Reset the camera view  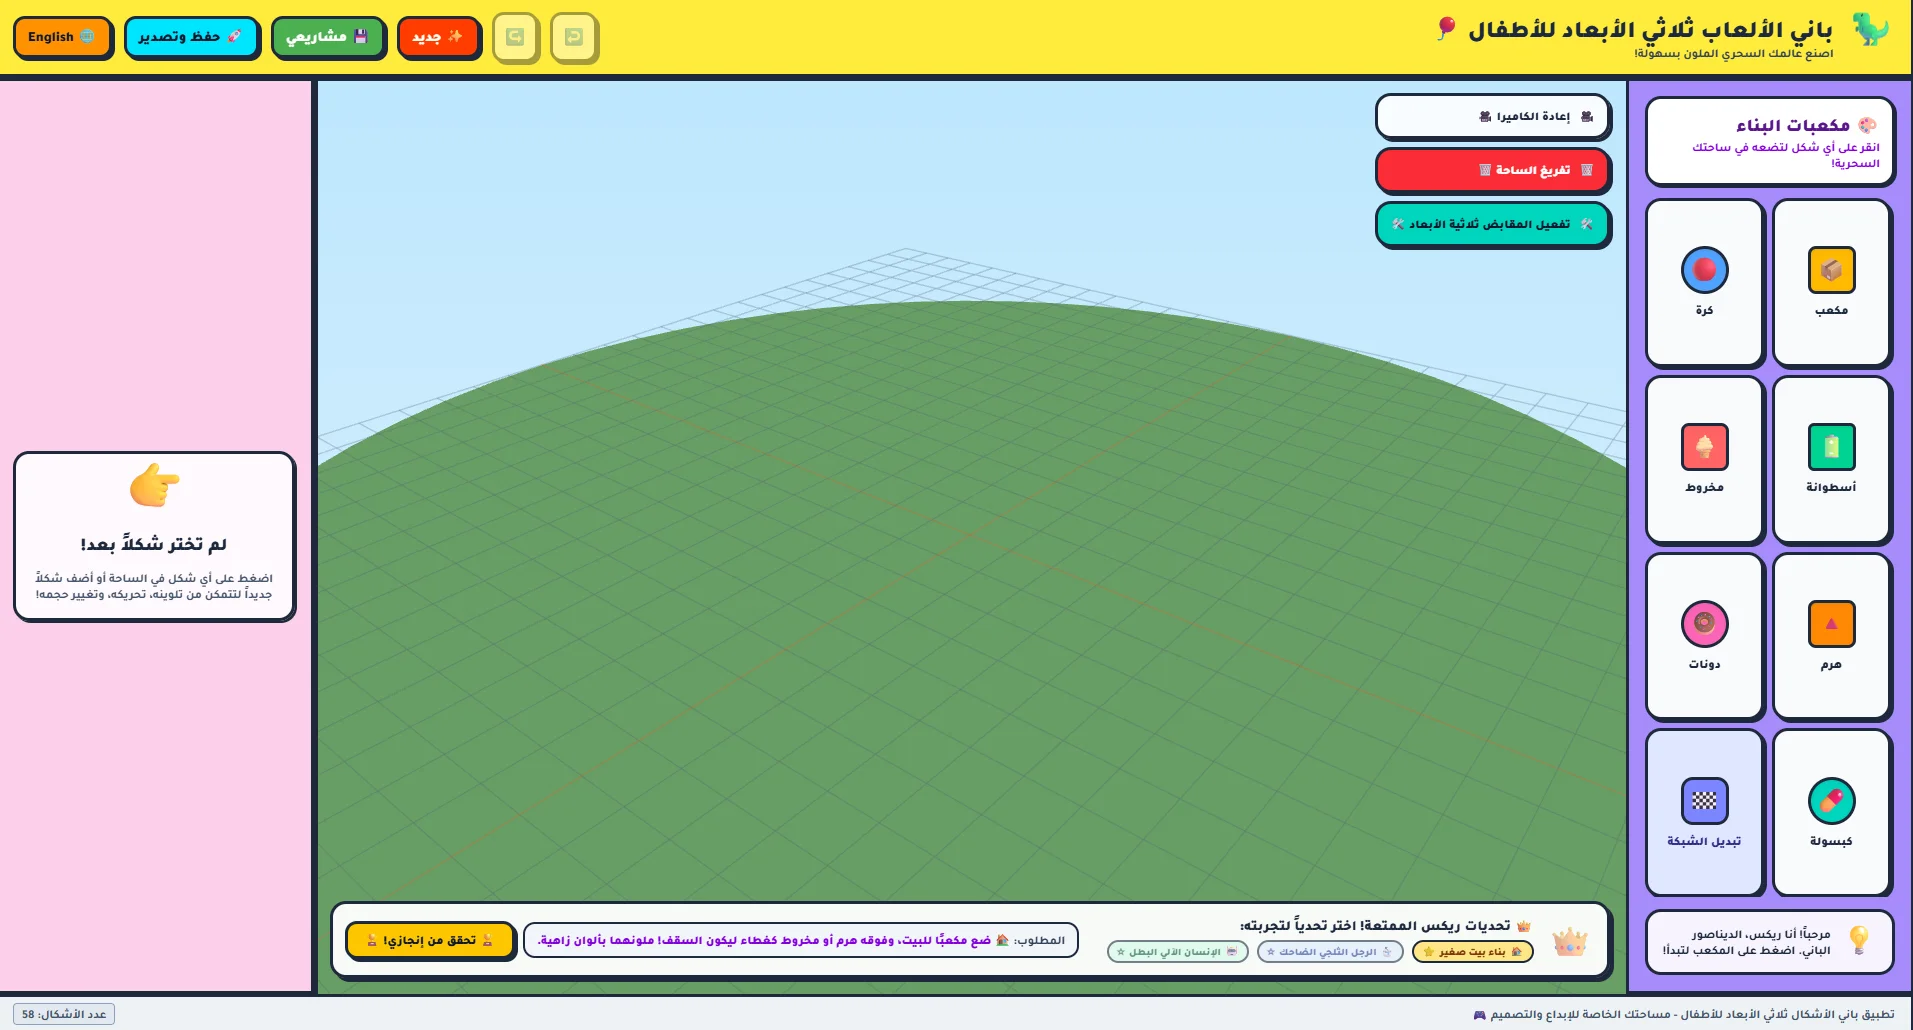(1492, 117)
